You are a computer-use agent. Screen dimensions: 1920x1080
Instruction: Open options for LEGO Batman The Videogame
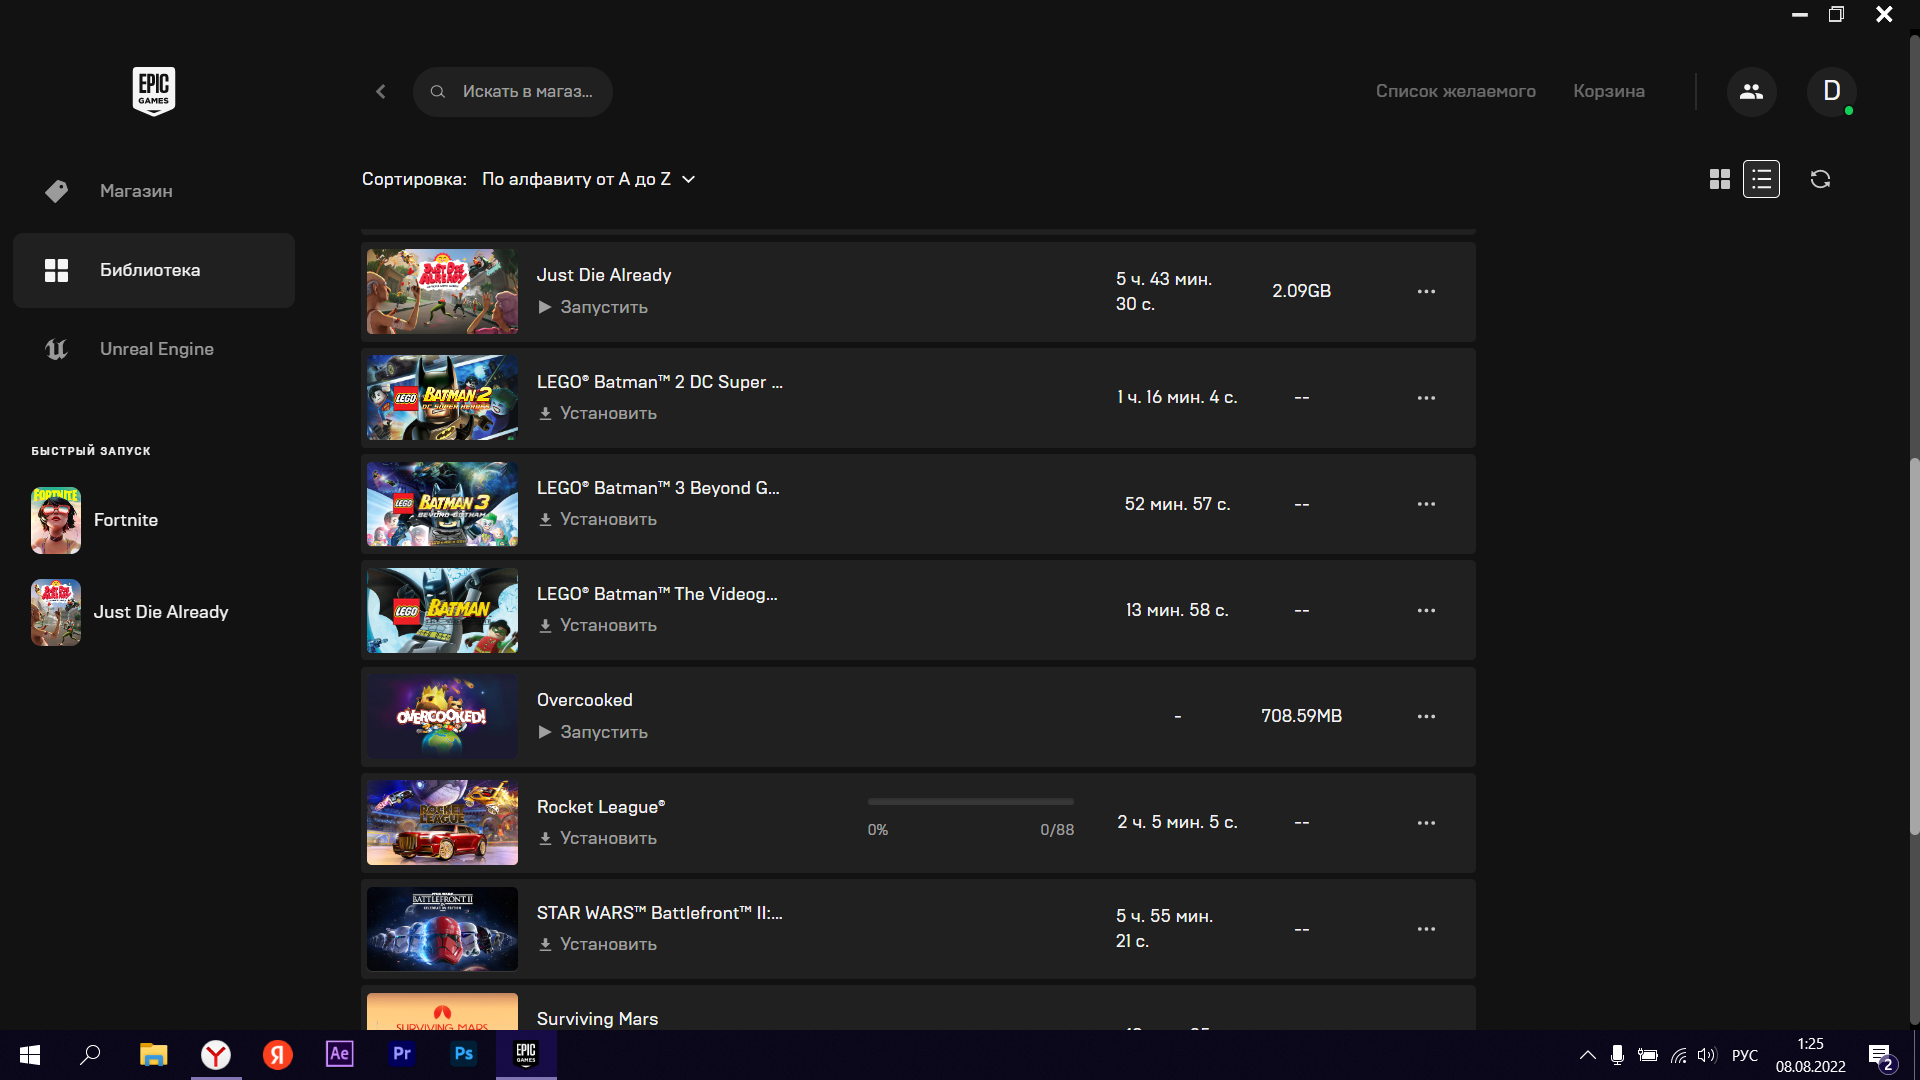pos(1426,610)
